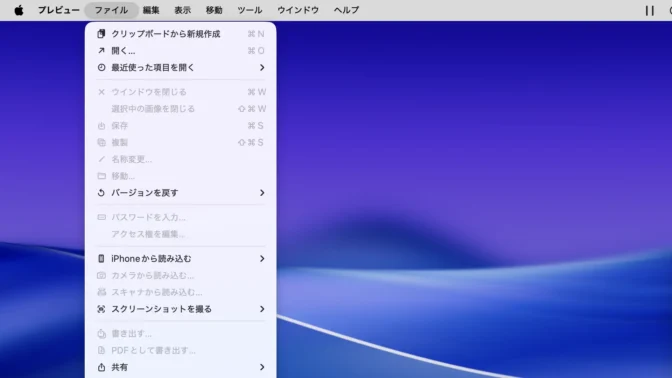Expand 最近使った項目を開く submenu chevron
The width and height of the screenshot is (672, 378).
click(x=262, y=67)
